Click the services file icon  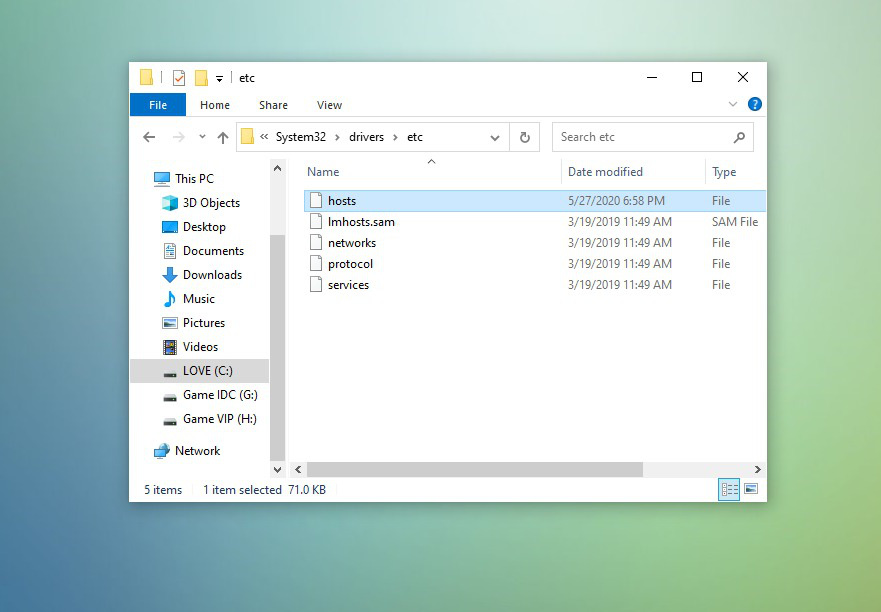(316, 284)
